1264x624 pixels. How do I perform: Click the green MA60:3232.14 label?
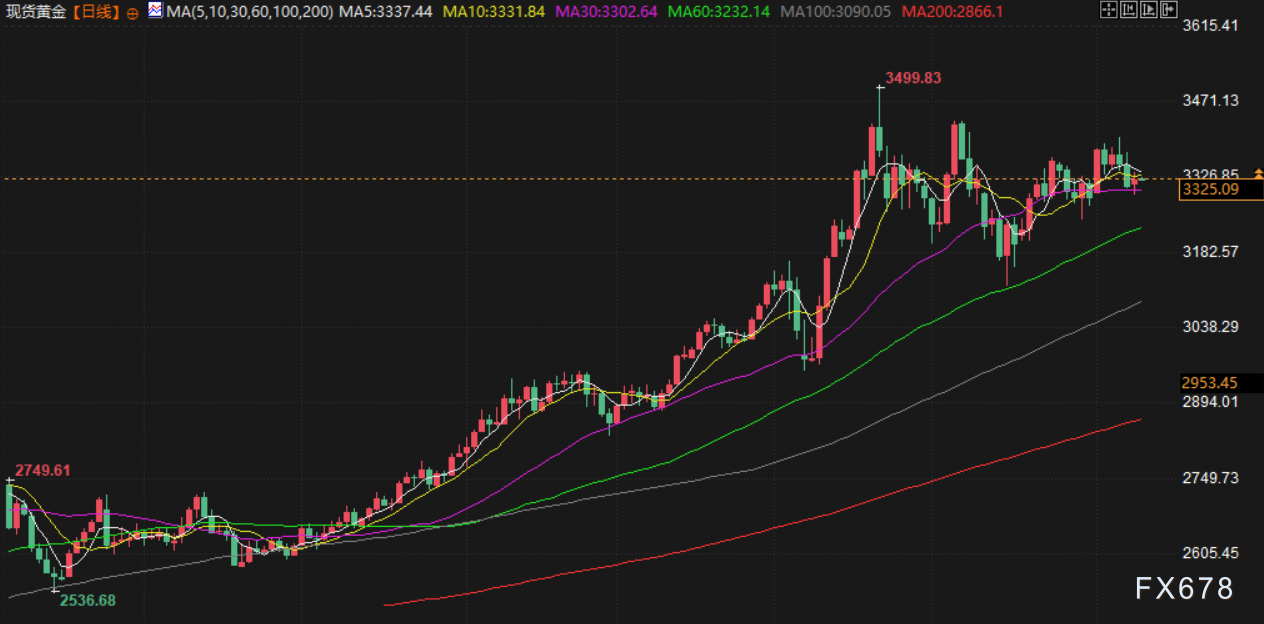tap(719, 12)
